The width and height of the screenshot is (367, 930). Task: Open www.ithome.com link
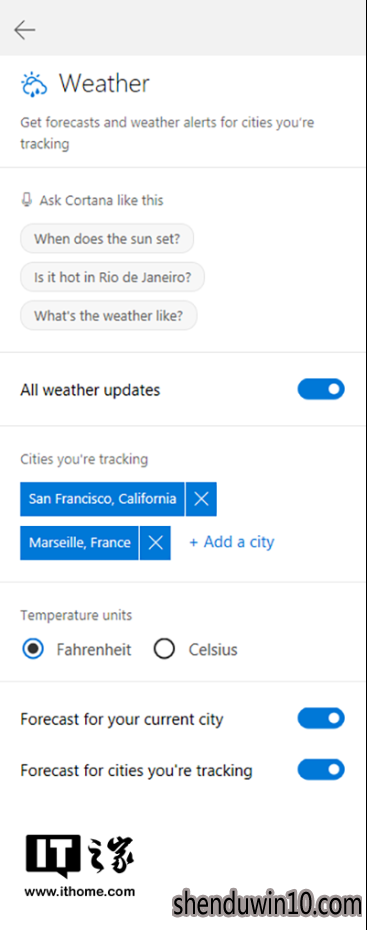coord(79,891)
